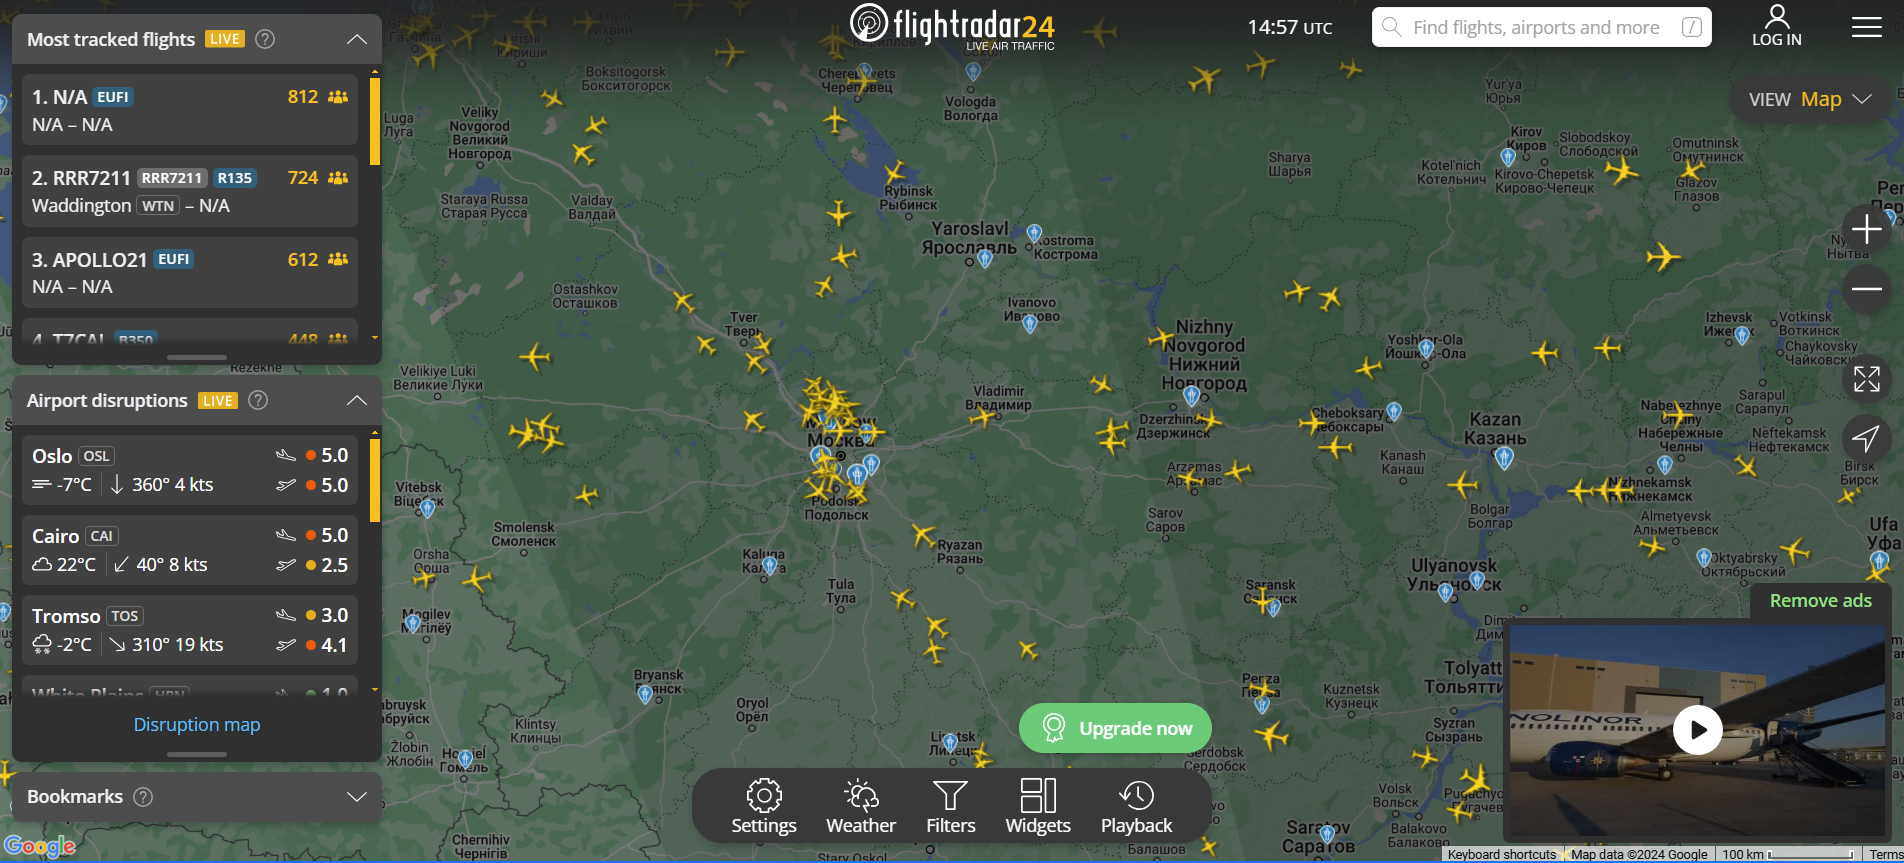This screenshot has width=1904, height=863.
Task: Collapse the Airport disruptions panel
Action: tap(357, 400)
